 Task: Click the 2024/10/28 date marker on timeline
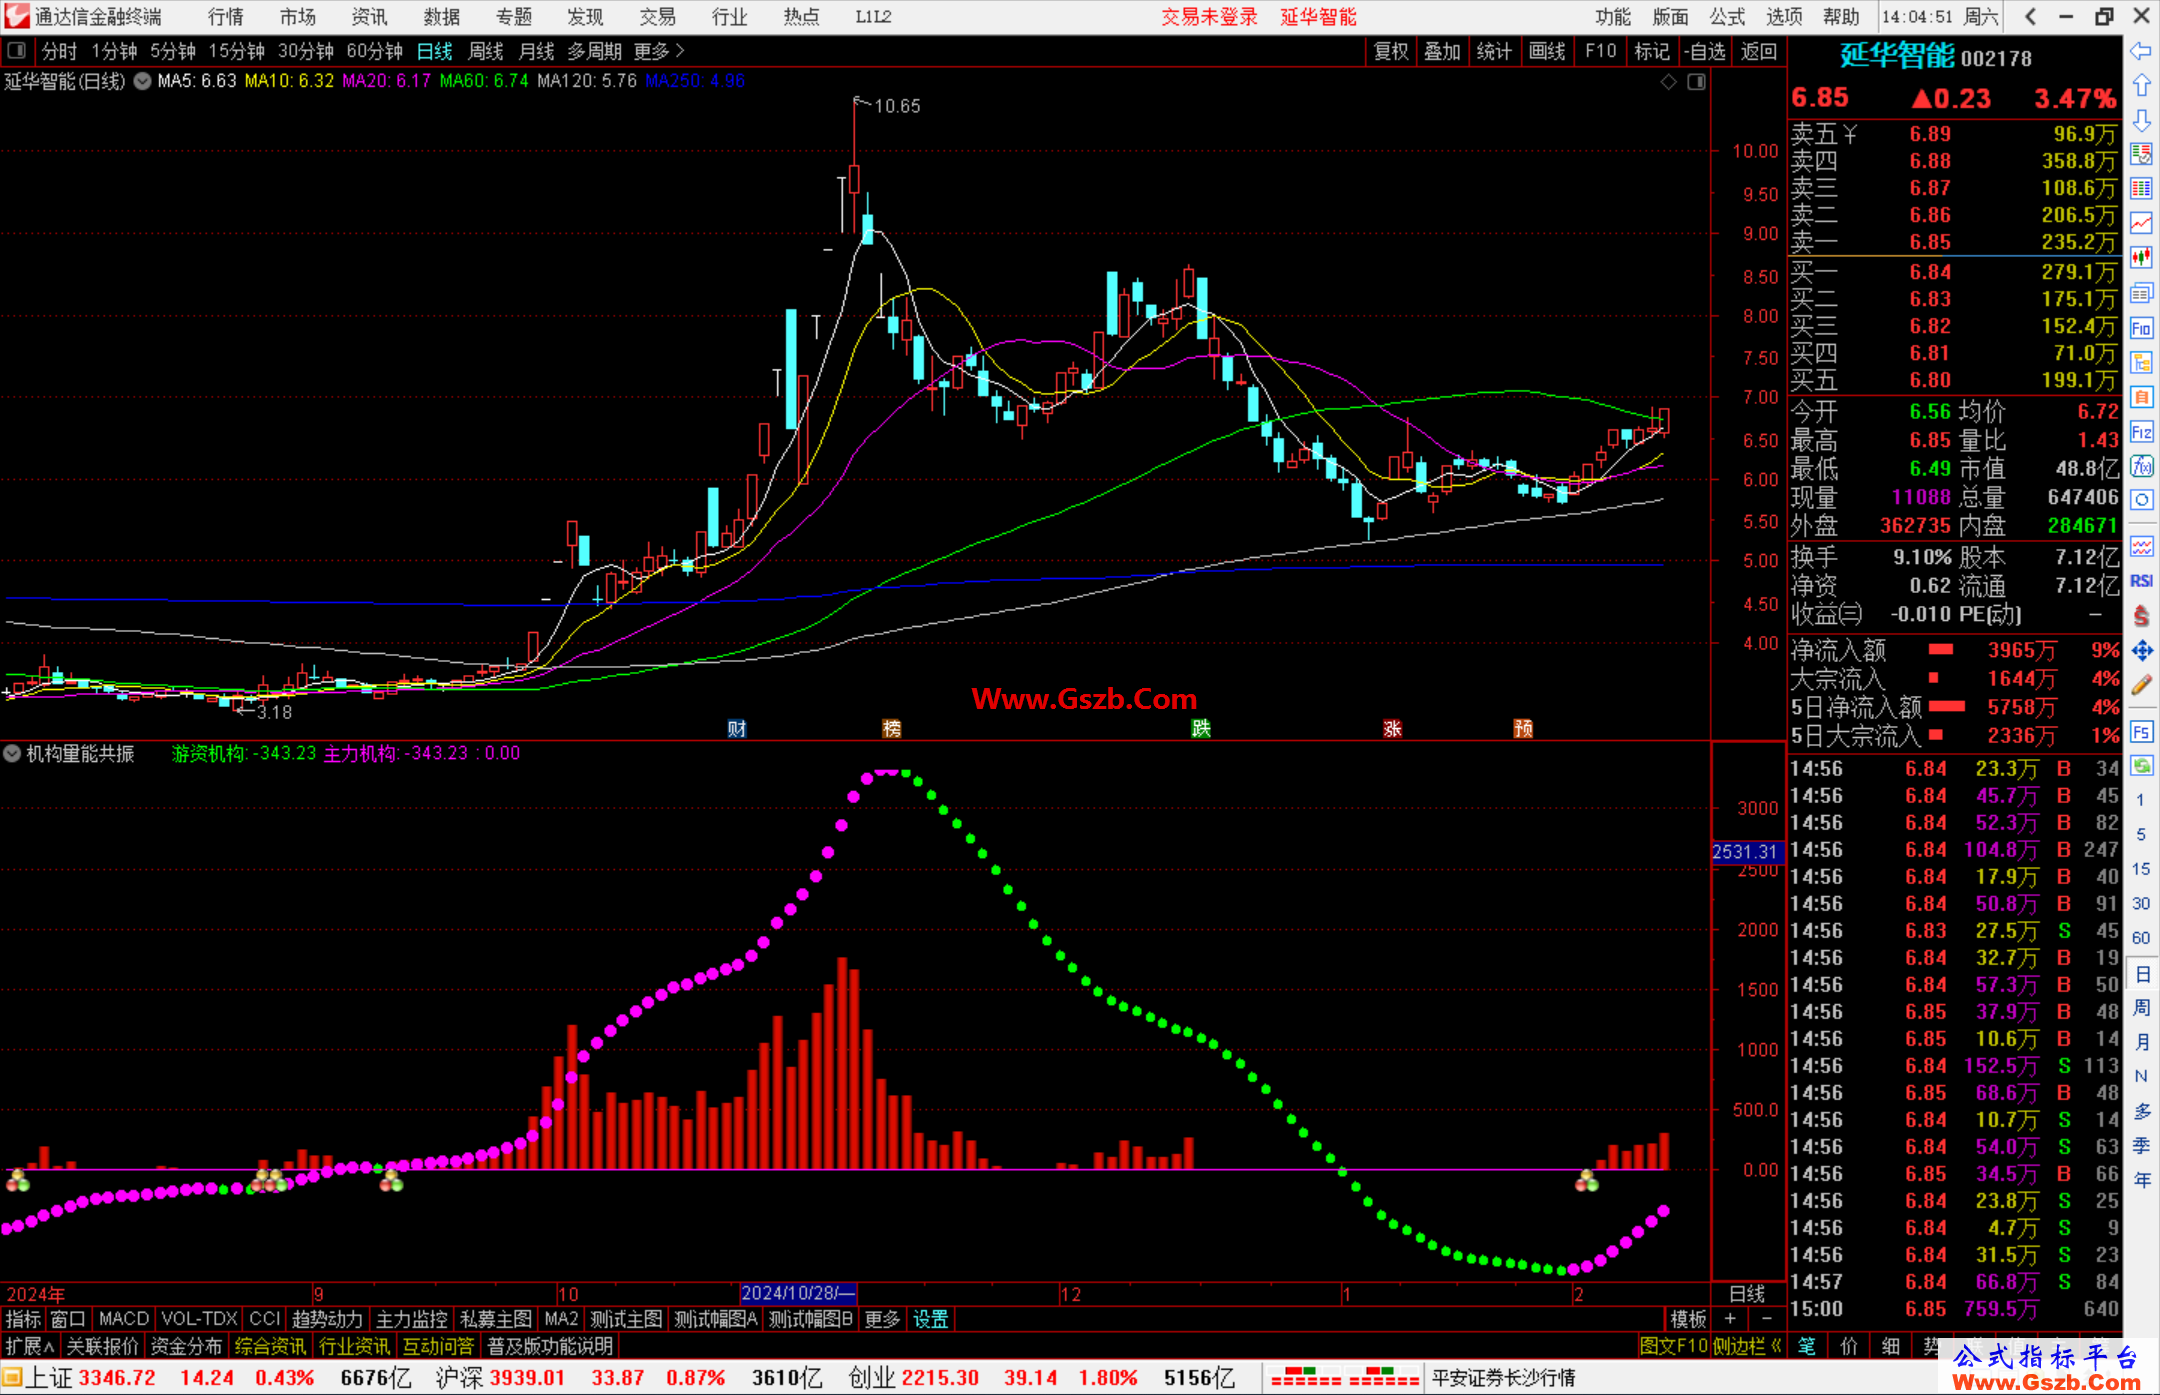[x=798, y=1293]
